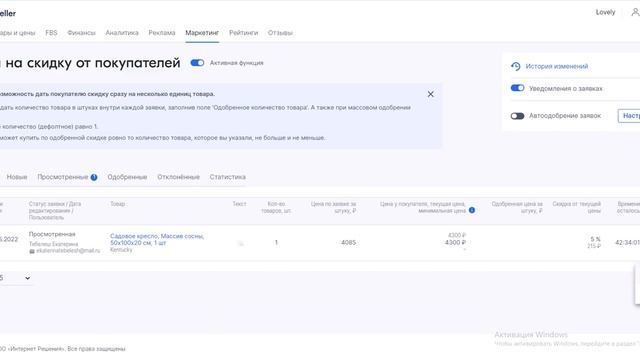Image resolution: width=640 pixels, height=360 pixels.
Task: Open the Рейтинги tab
Action: pyautogui.click(x=244, y=33)
